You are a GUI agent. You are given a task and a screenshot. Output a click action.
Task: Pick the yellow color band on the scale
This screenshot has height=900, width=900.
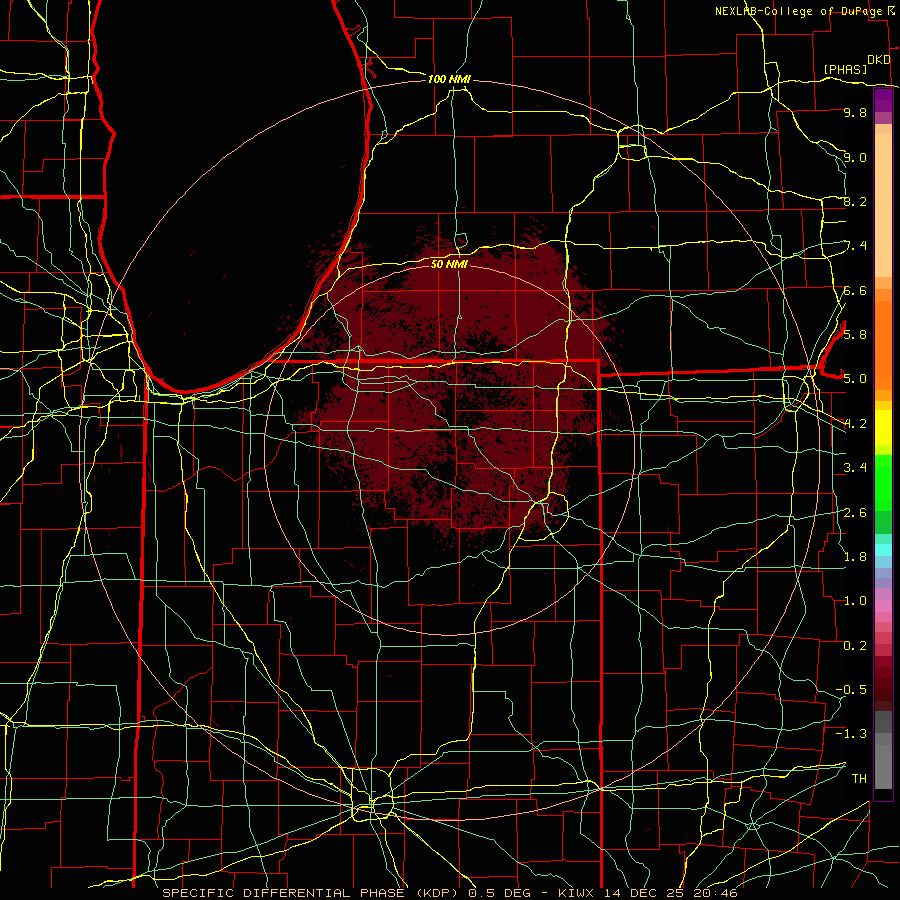point(883,428)
